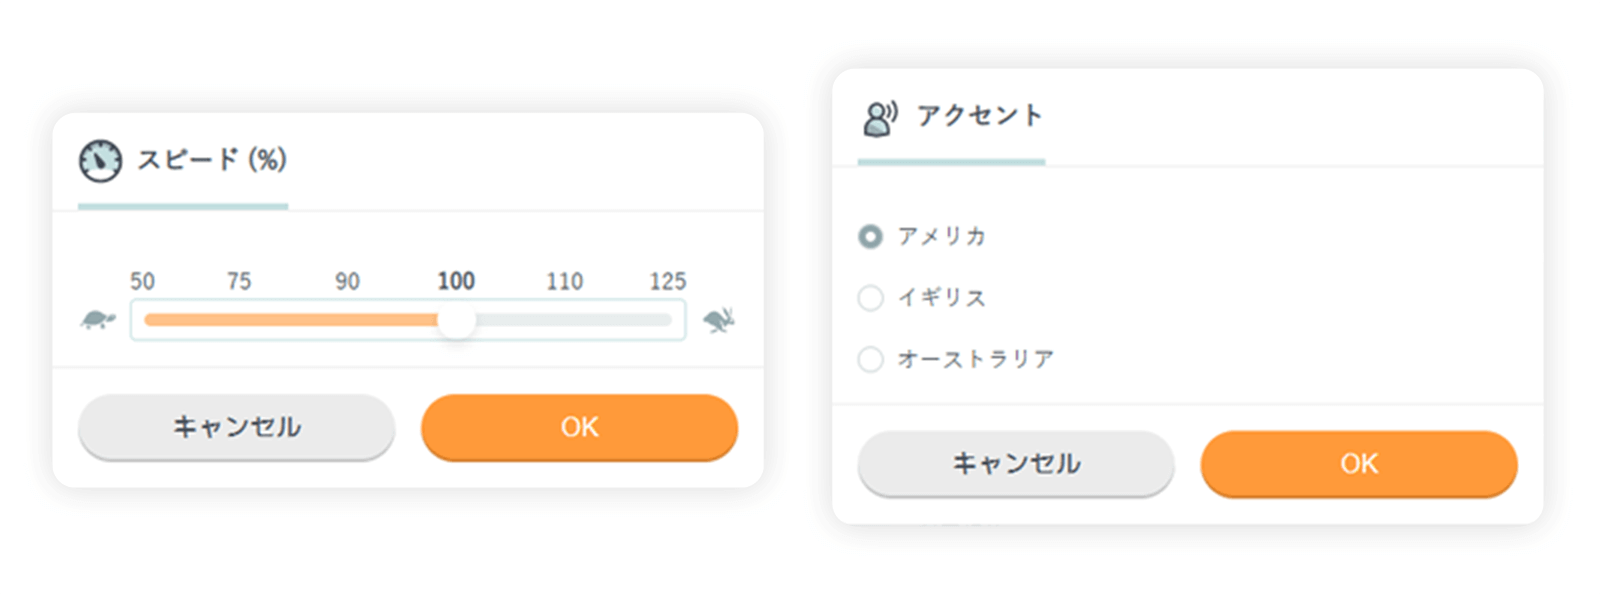Click the アクセント dialog title
The height and width of the screenshot is (596, 1600).
[979, 115]
